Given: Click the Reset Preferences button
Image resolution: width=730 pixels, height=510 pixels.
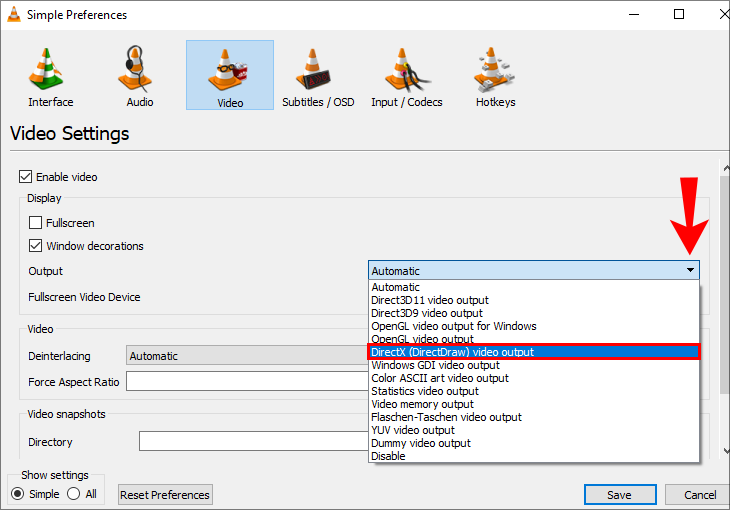Looking at the screenshot, I should 165,495.
